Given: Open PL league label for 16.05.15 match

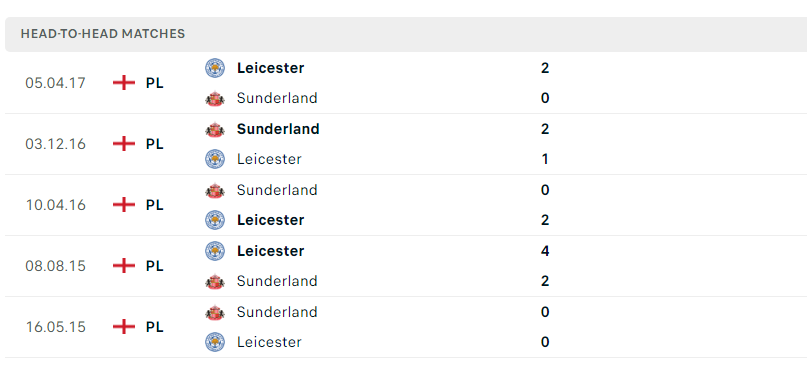Looking at the screenshot, I should click(154, 327).
